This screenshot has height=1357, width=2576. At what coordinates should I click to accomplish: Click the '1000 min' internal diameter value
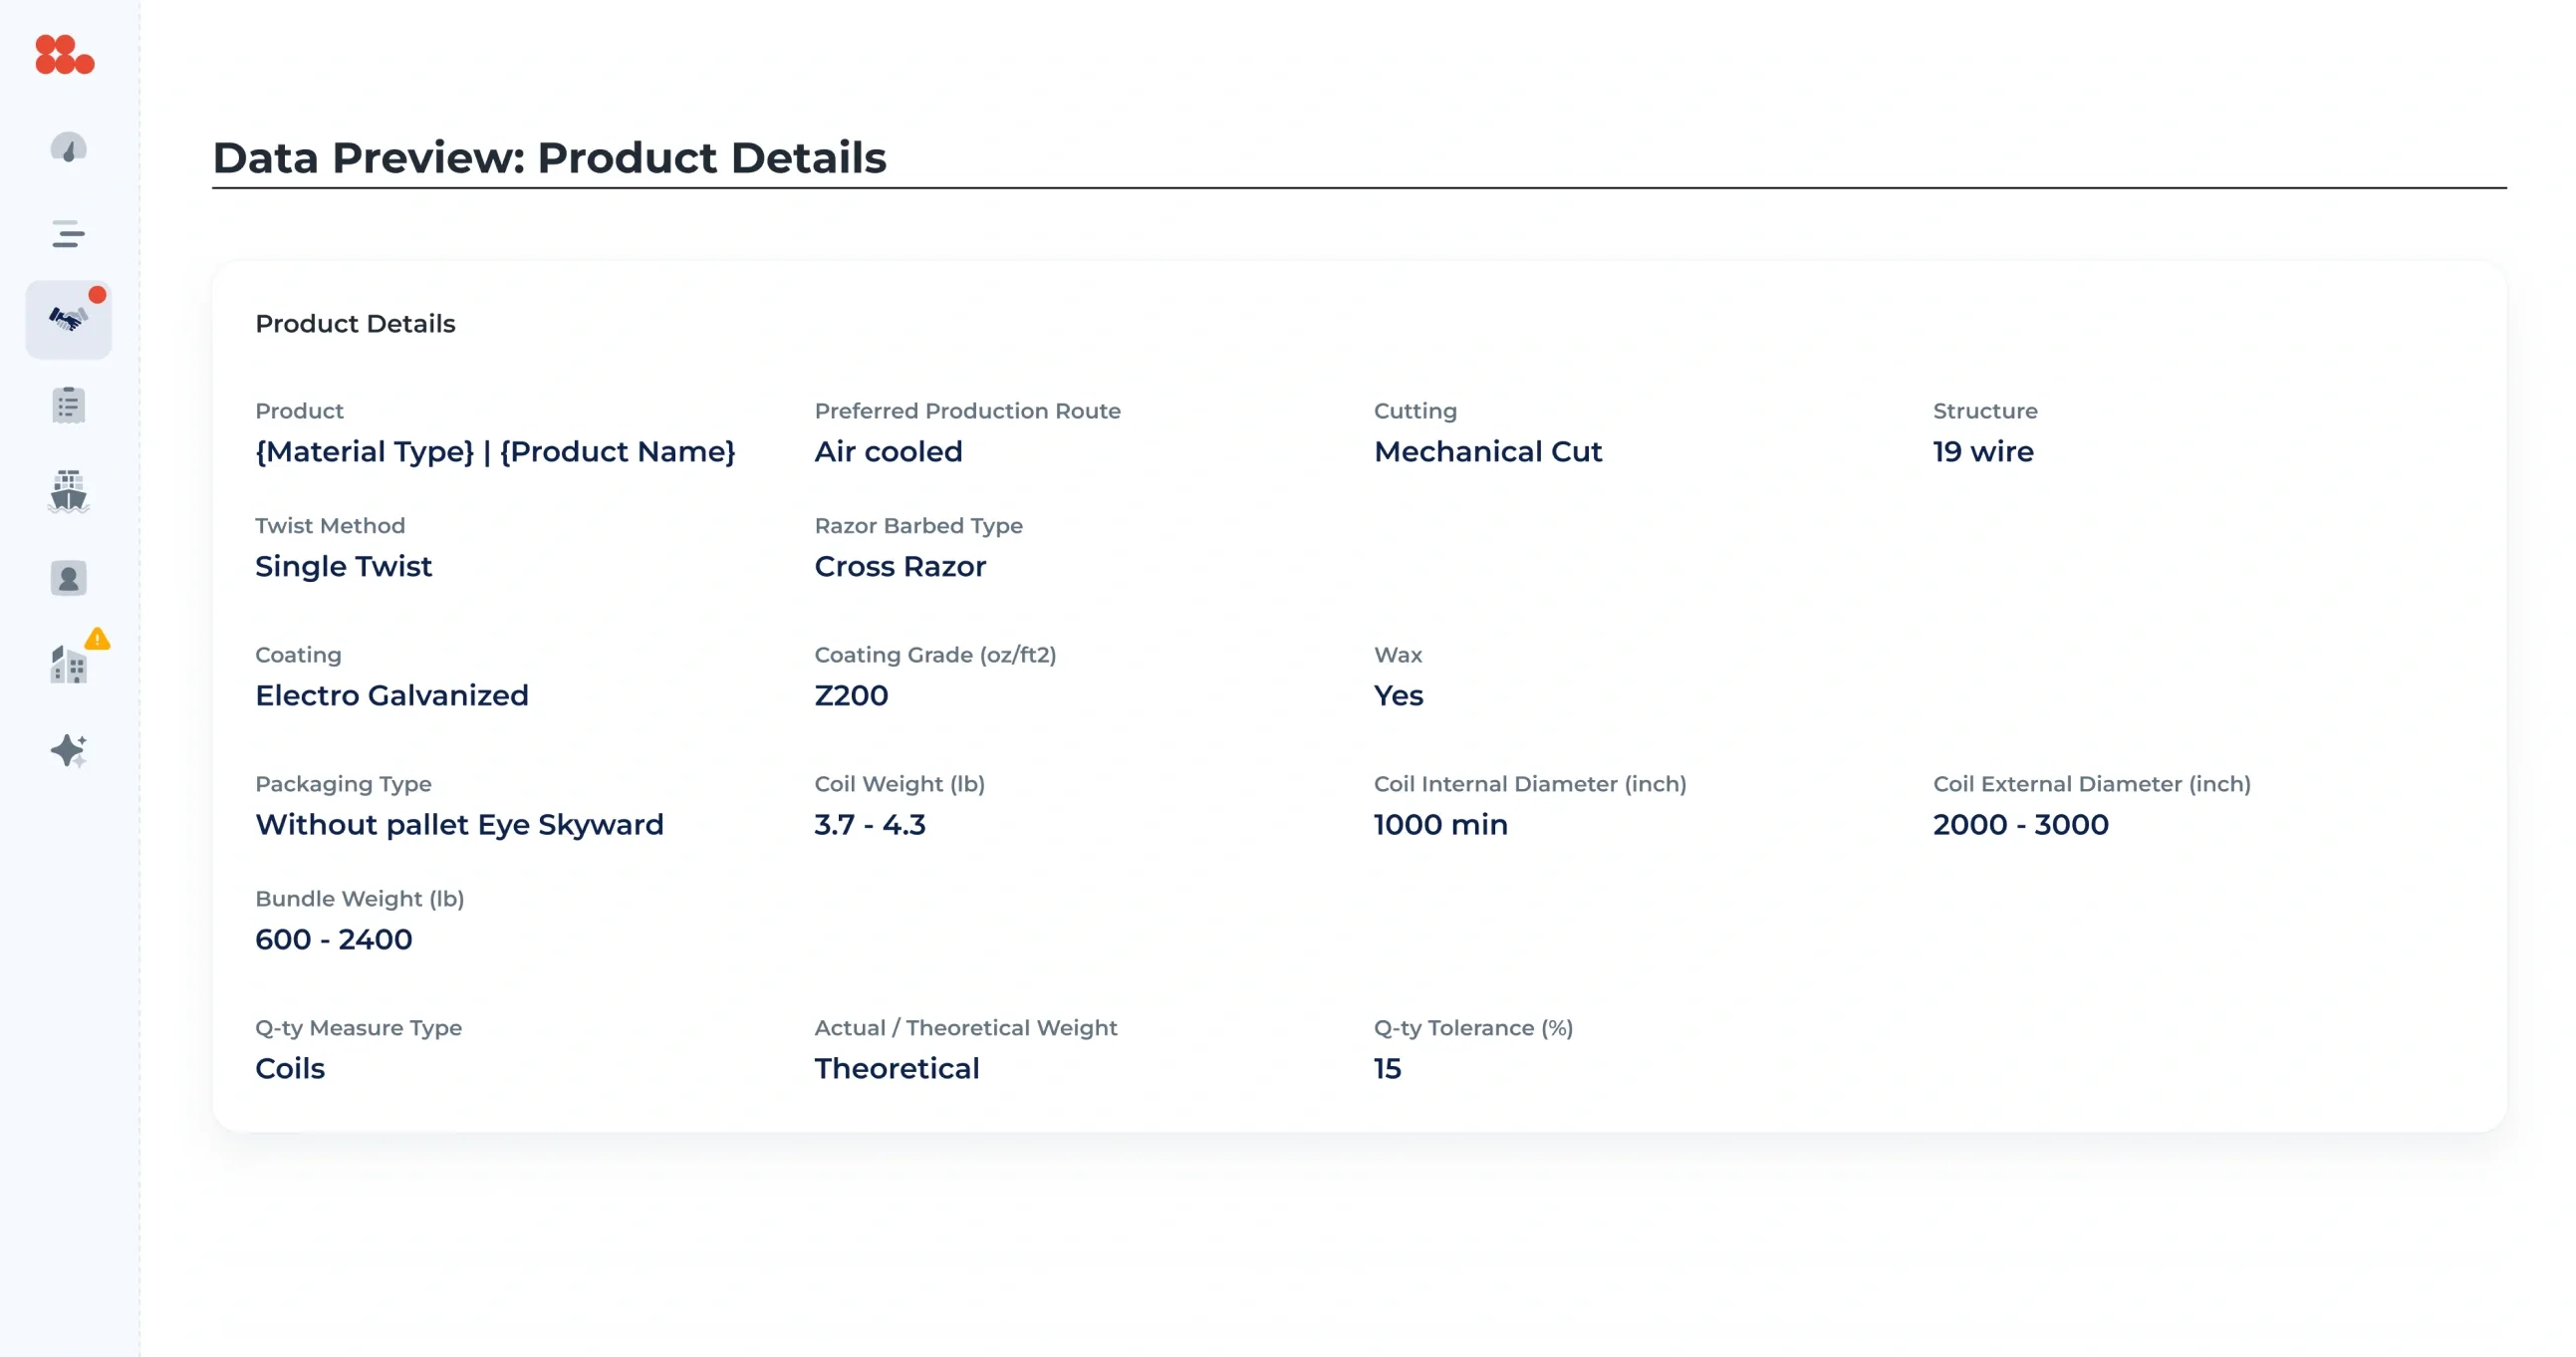(x=1440, y=825)
